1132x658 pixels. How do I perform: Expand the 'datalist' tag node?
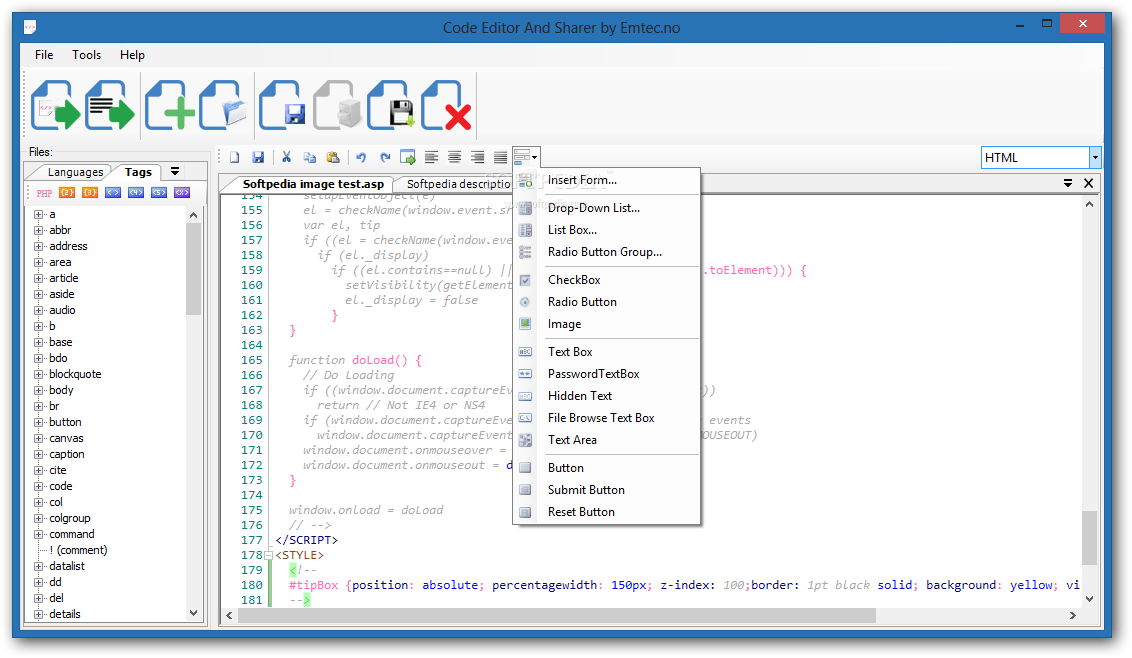[39, 566]
